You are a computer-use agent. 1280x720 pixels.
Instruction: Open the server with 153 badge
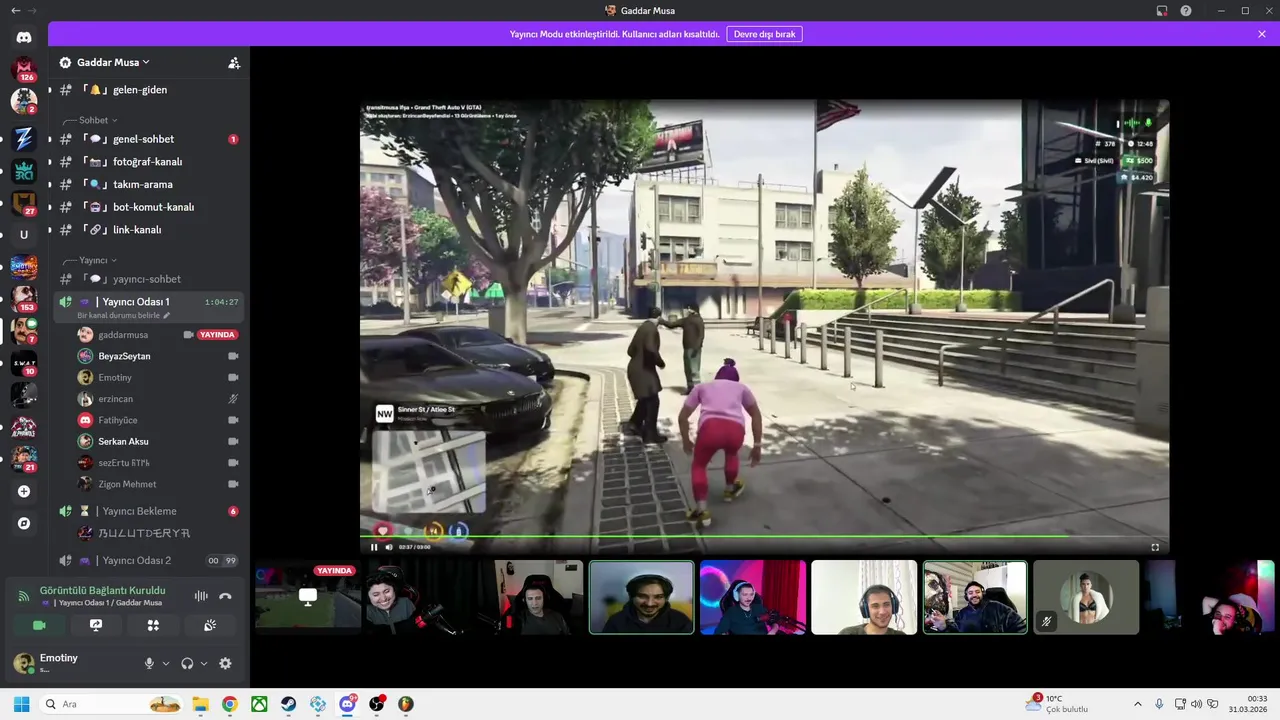pyautogui.click(x=24, y=299)
